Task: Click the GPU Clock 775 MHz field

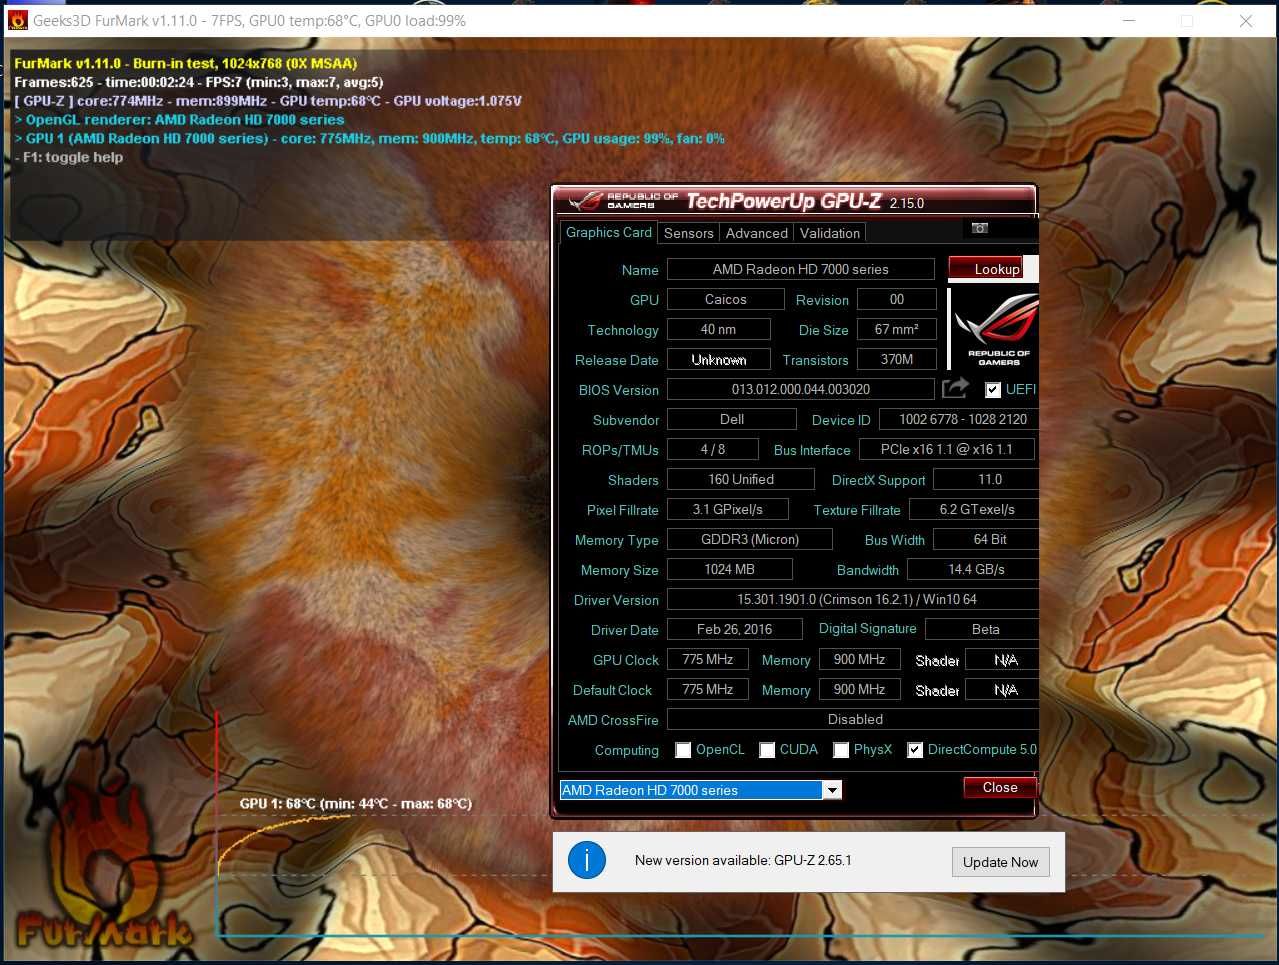Action: (708, 659)
